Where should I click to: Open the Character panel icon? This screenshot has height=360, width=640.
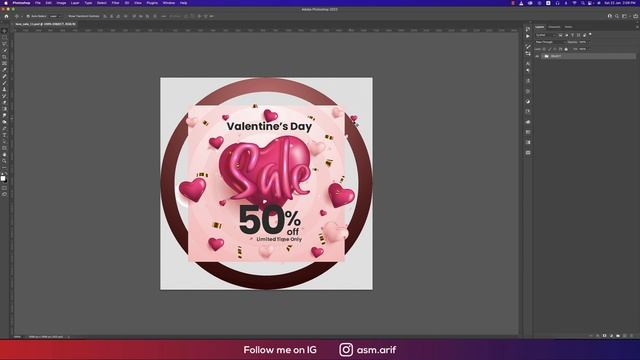(x=528, y=64)
